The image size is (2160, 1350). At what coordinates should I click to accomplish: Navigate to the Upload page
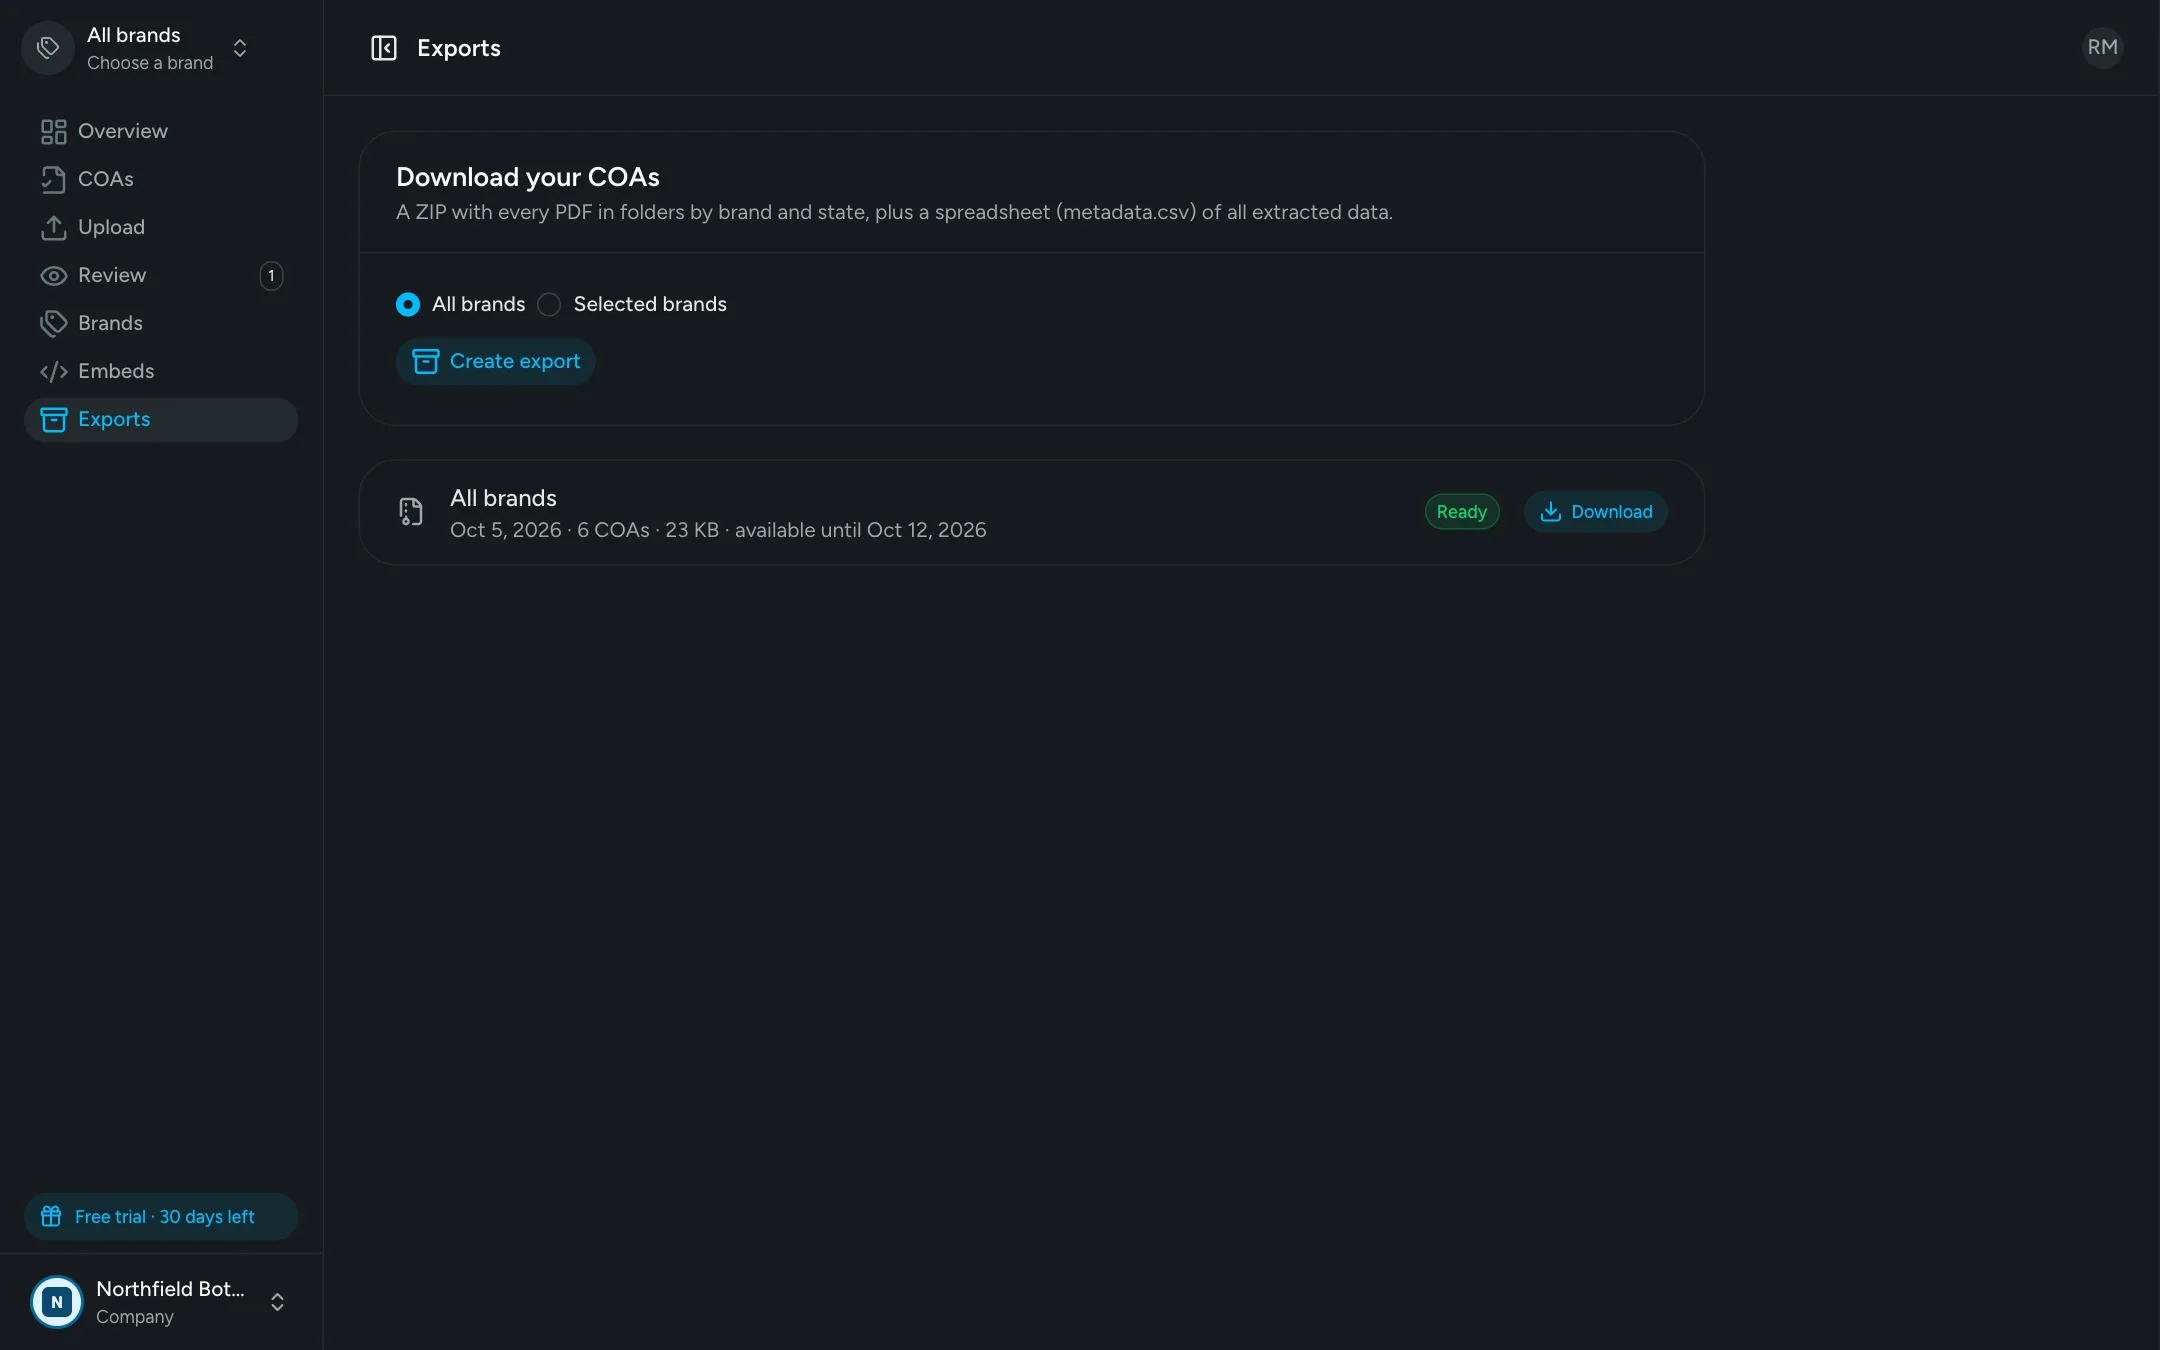point(161,227)
